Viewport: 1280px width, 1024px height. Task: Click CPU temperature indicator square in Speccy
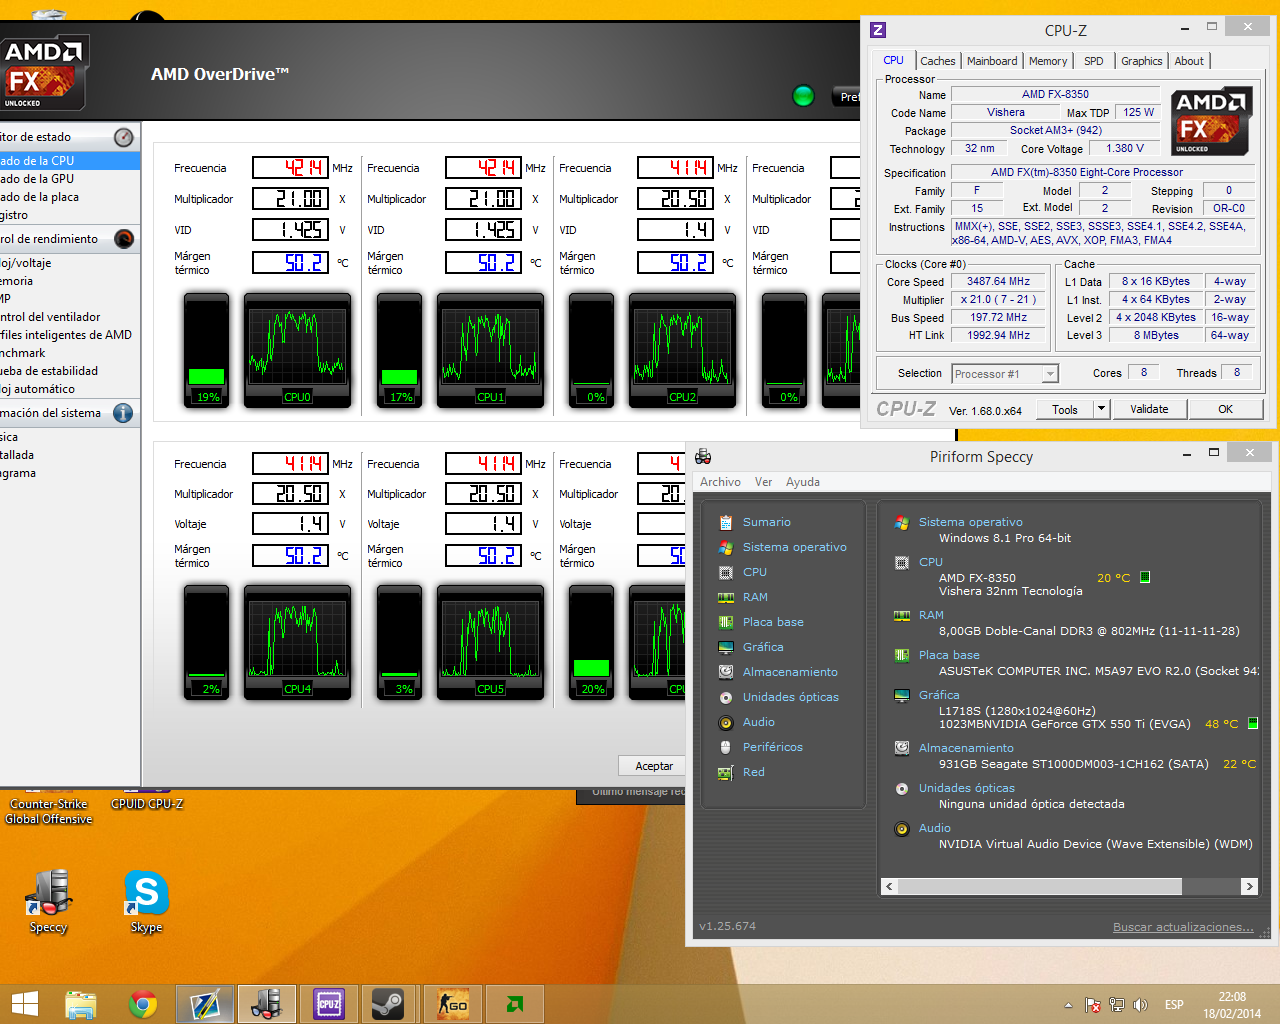[x=1145, y=577]
